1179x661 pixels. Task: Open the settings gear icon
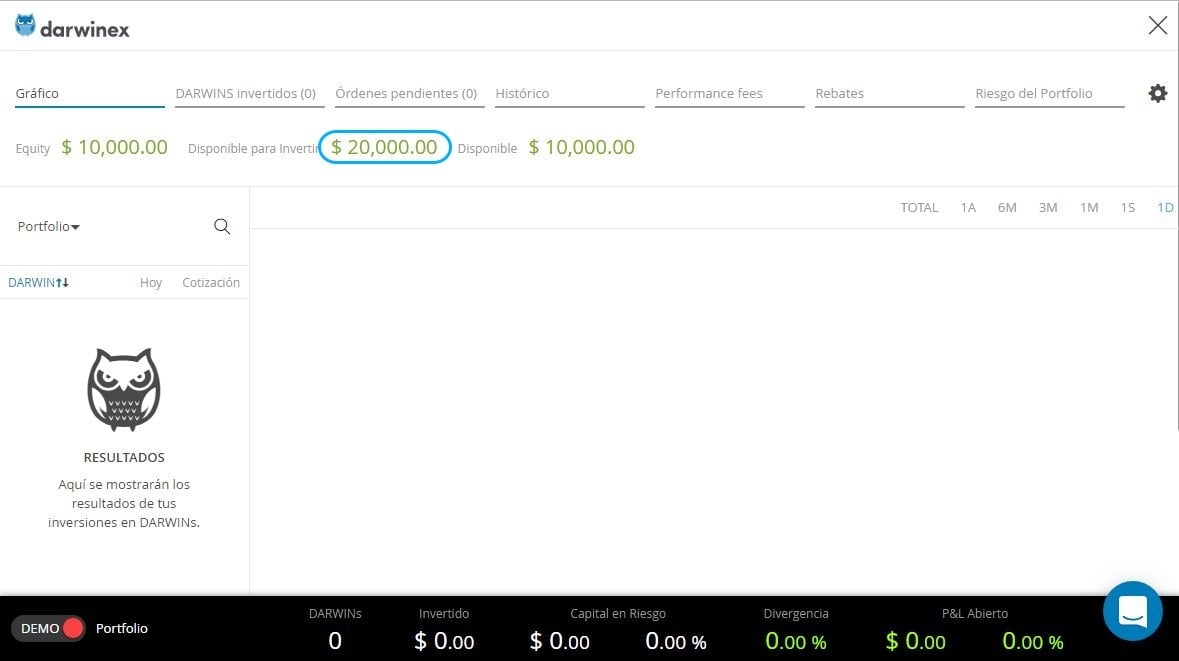tap(1158, 93)
